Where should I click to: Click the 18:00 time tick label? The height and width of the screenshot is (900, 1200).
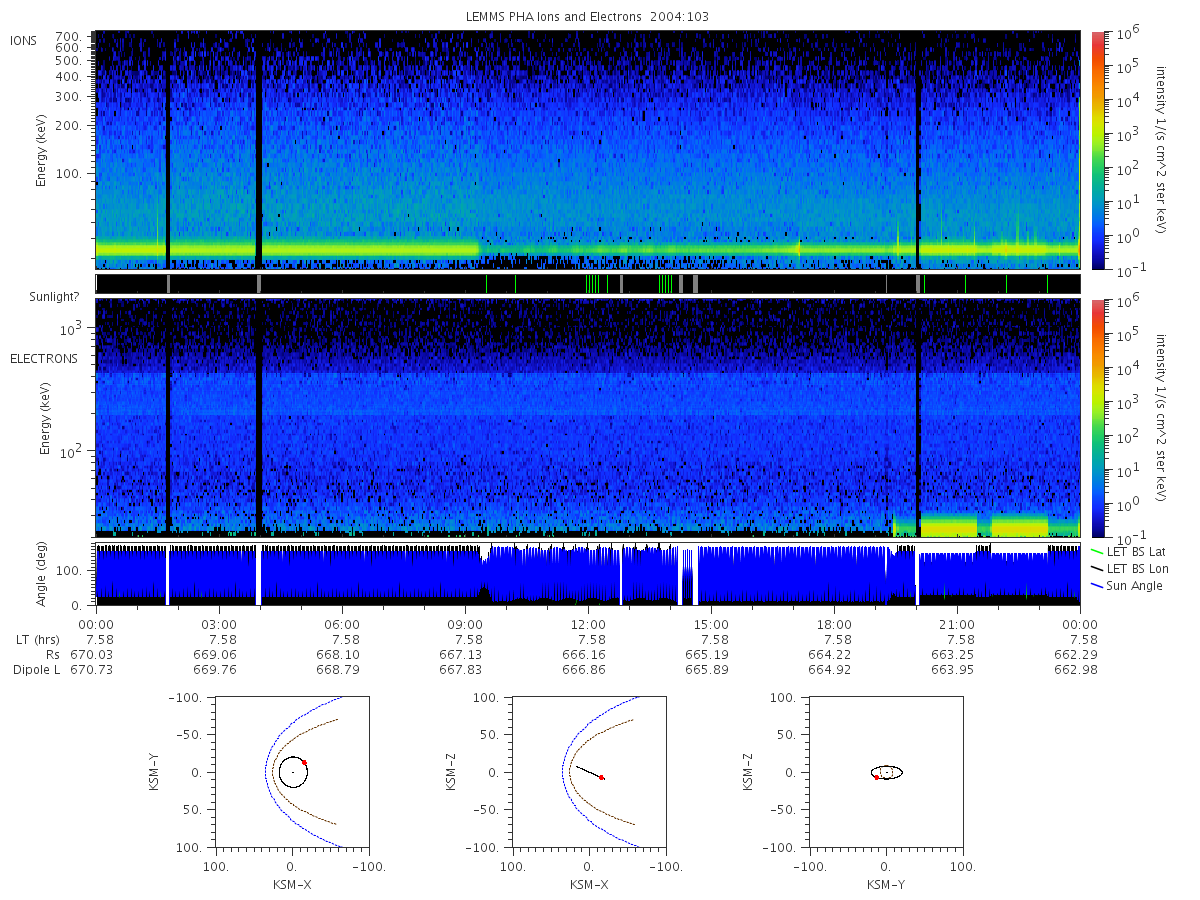click(834, 624)
